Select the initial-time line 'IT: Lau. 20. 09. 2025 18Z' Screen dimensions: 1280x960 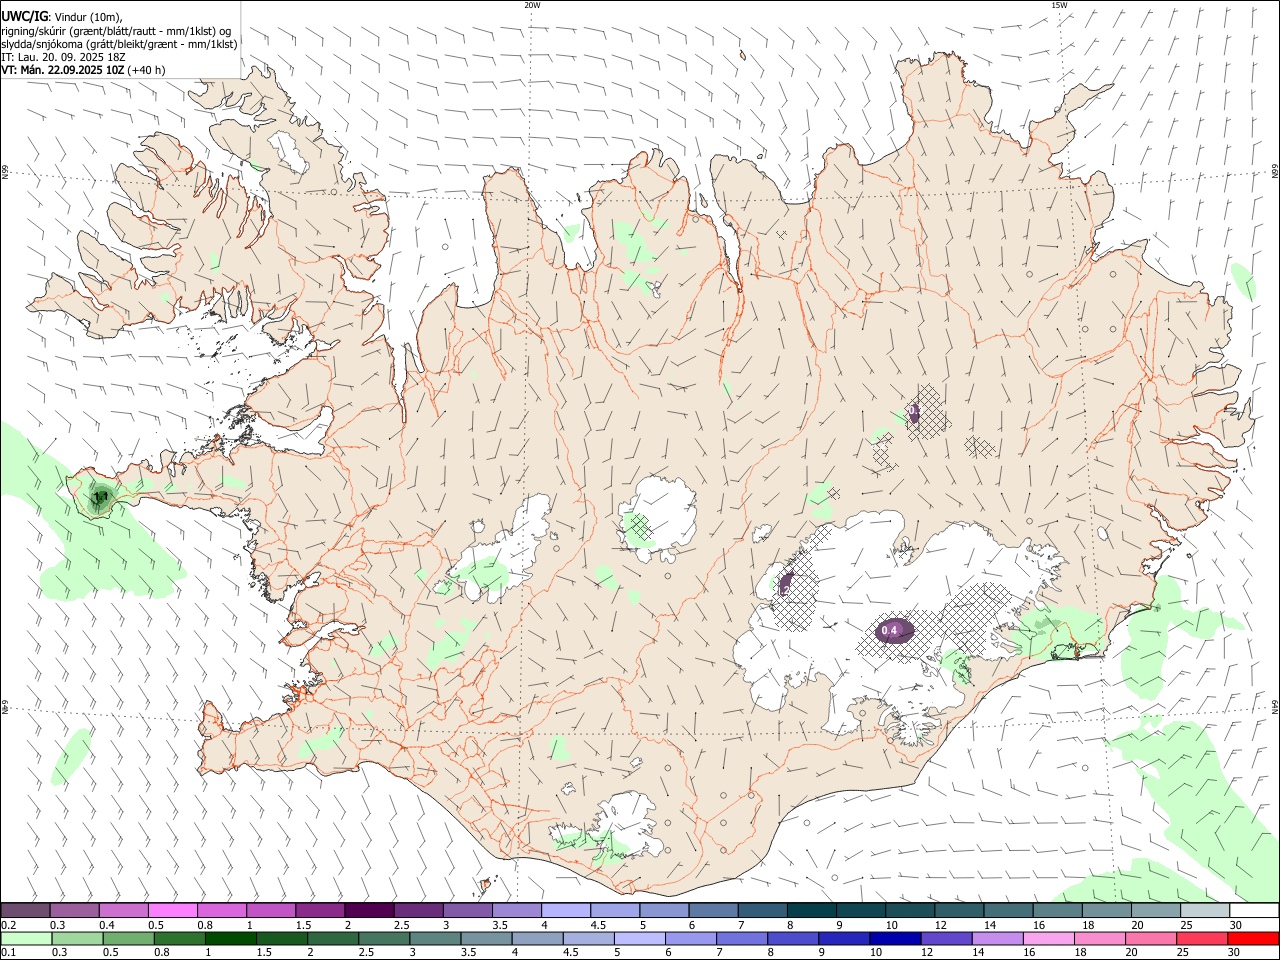(63, 57)
